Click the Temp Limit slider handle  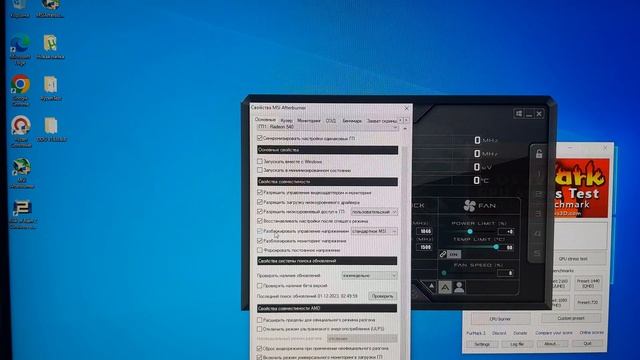click(x=496, y=247)
